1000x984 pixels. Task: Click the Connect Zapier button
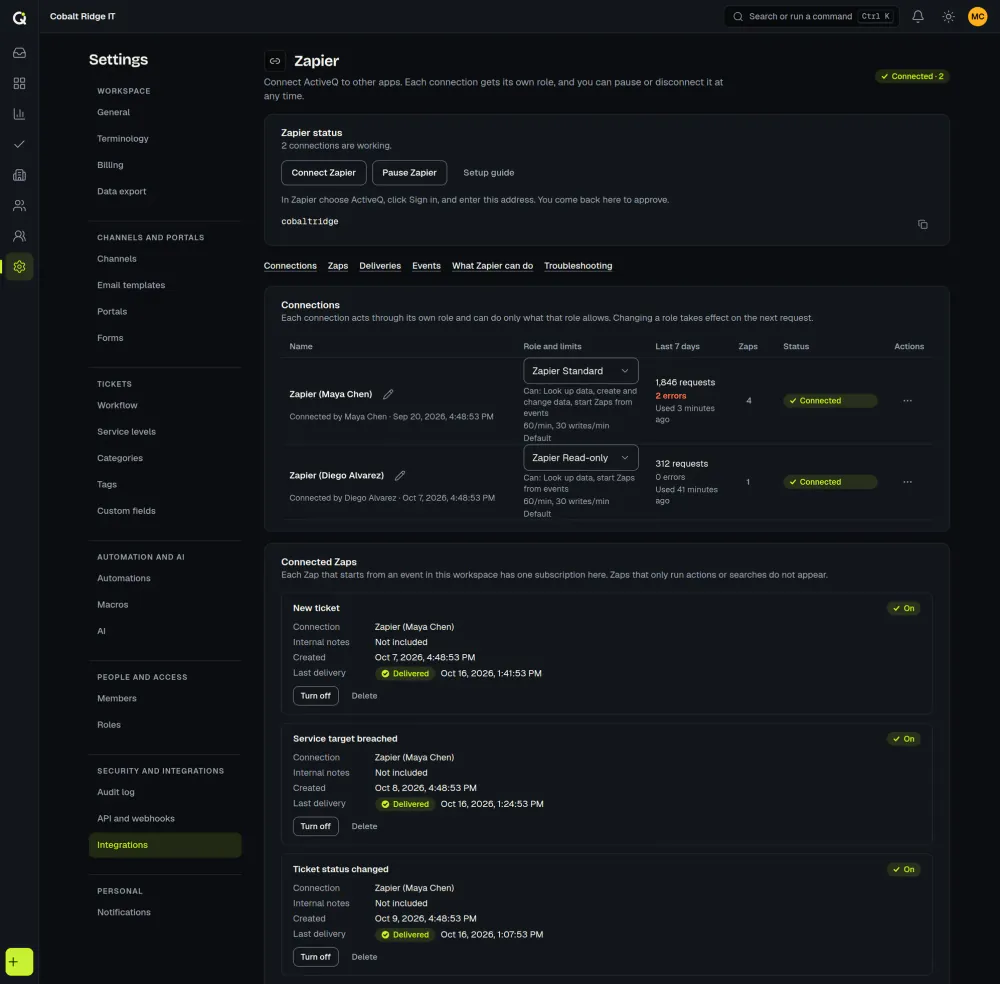point(323,173)
